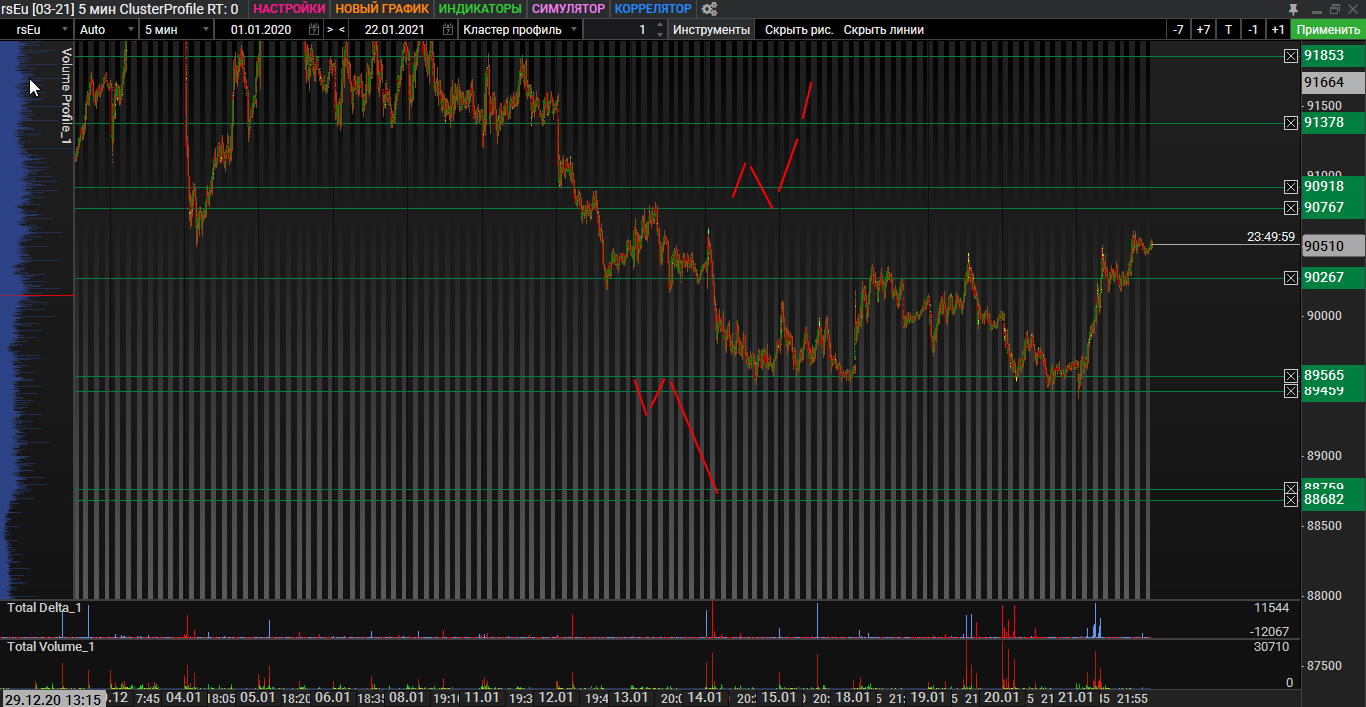Click the 08.01 date on time axis
The image size is (1366, 707).
coord(407,698)
